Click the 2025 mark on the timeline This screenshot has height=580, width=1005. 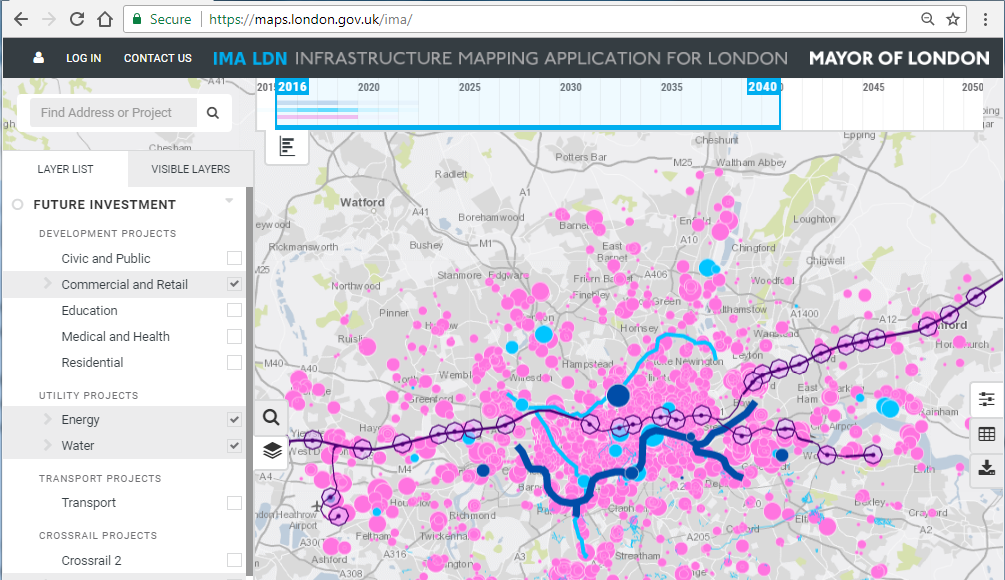coord(470,87)
